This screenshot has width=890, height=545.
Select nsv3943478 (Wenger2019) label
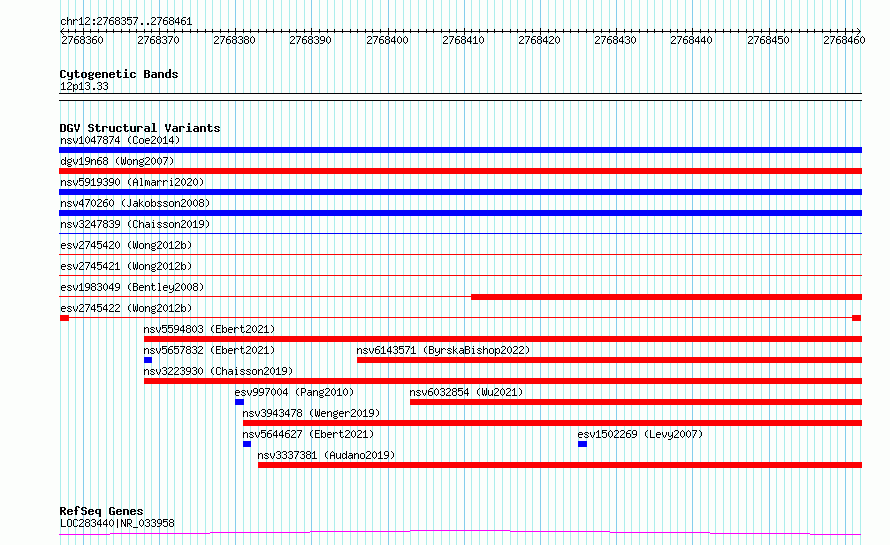pos(311,413)
